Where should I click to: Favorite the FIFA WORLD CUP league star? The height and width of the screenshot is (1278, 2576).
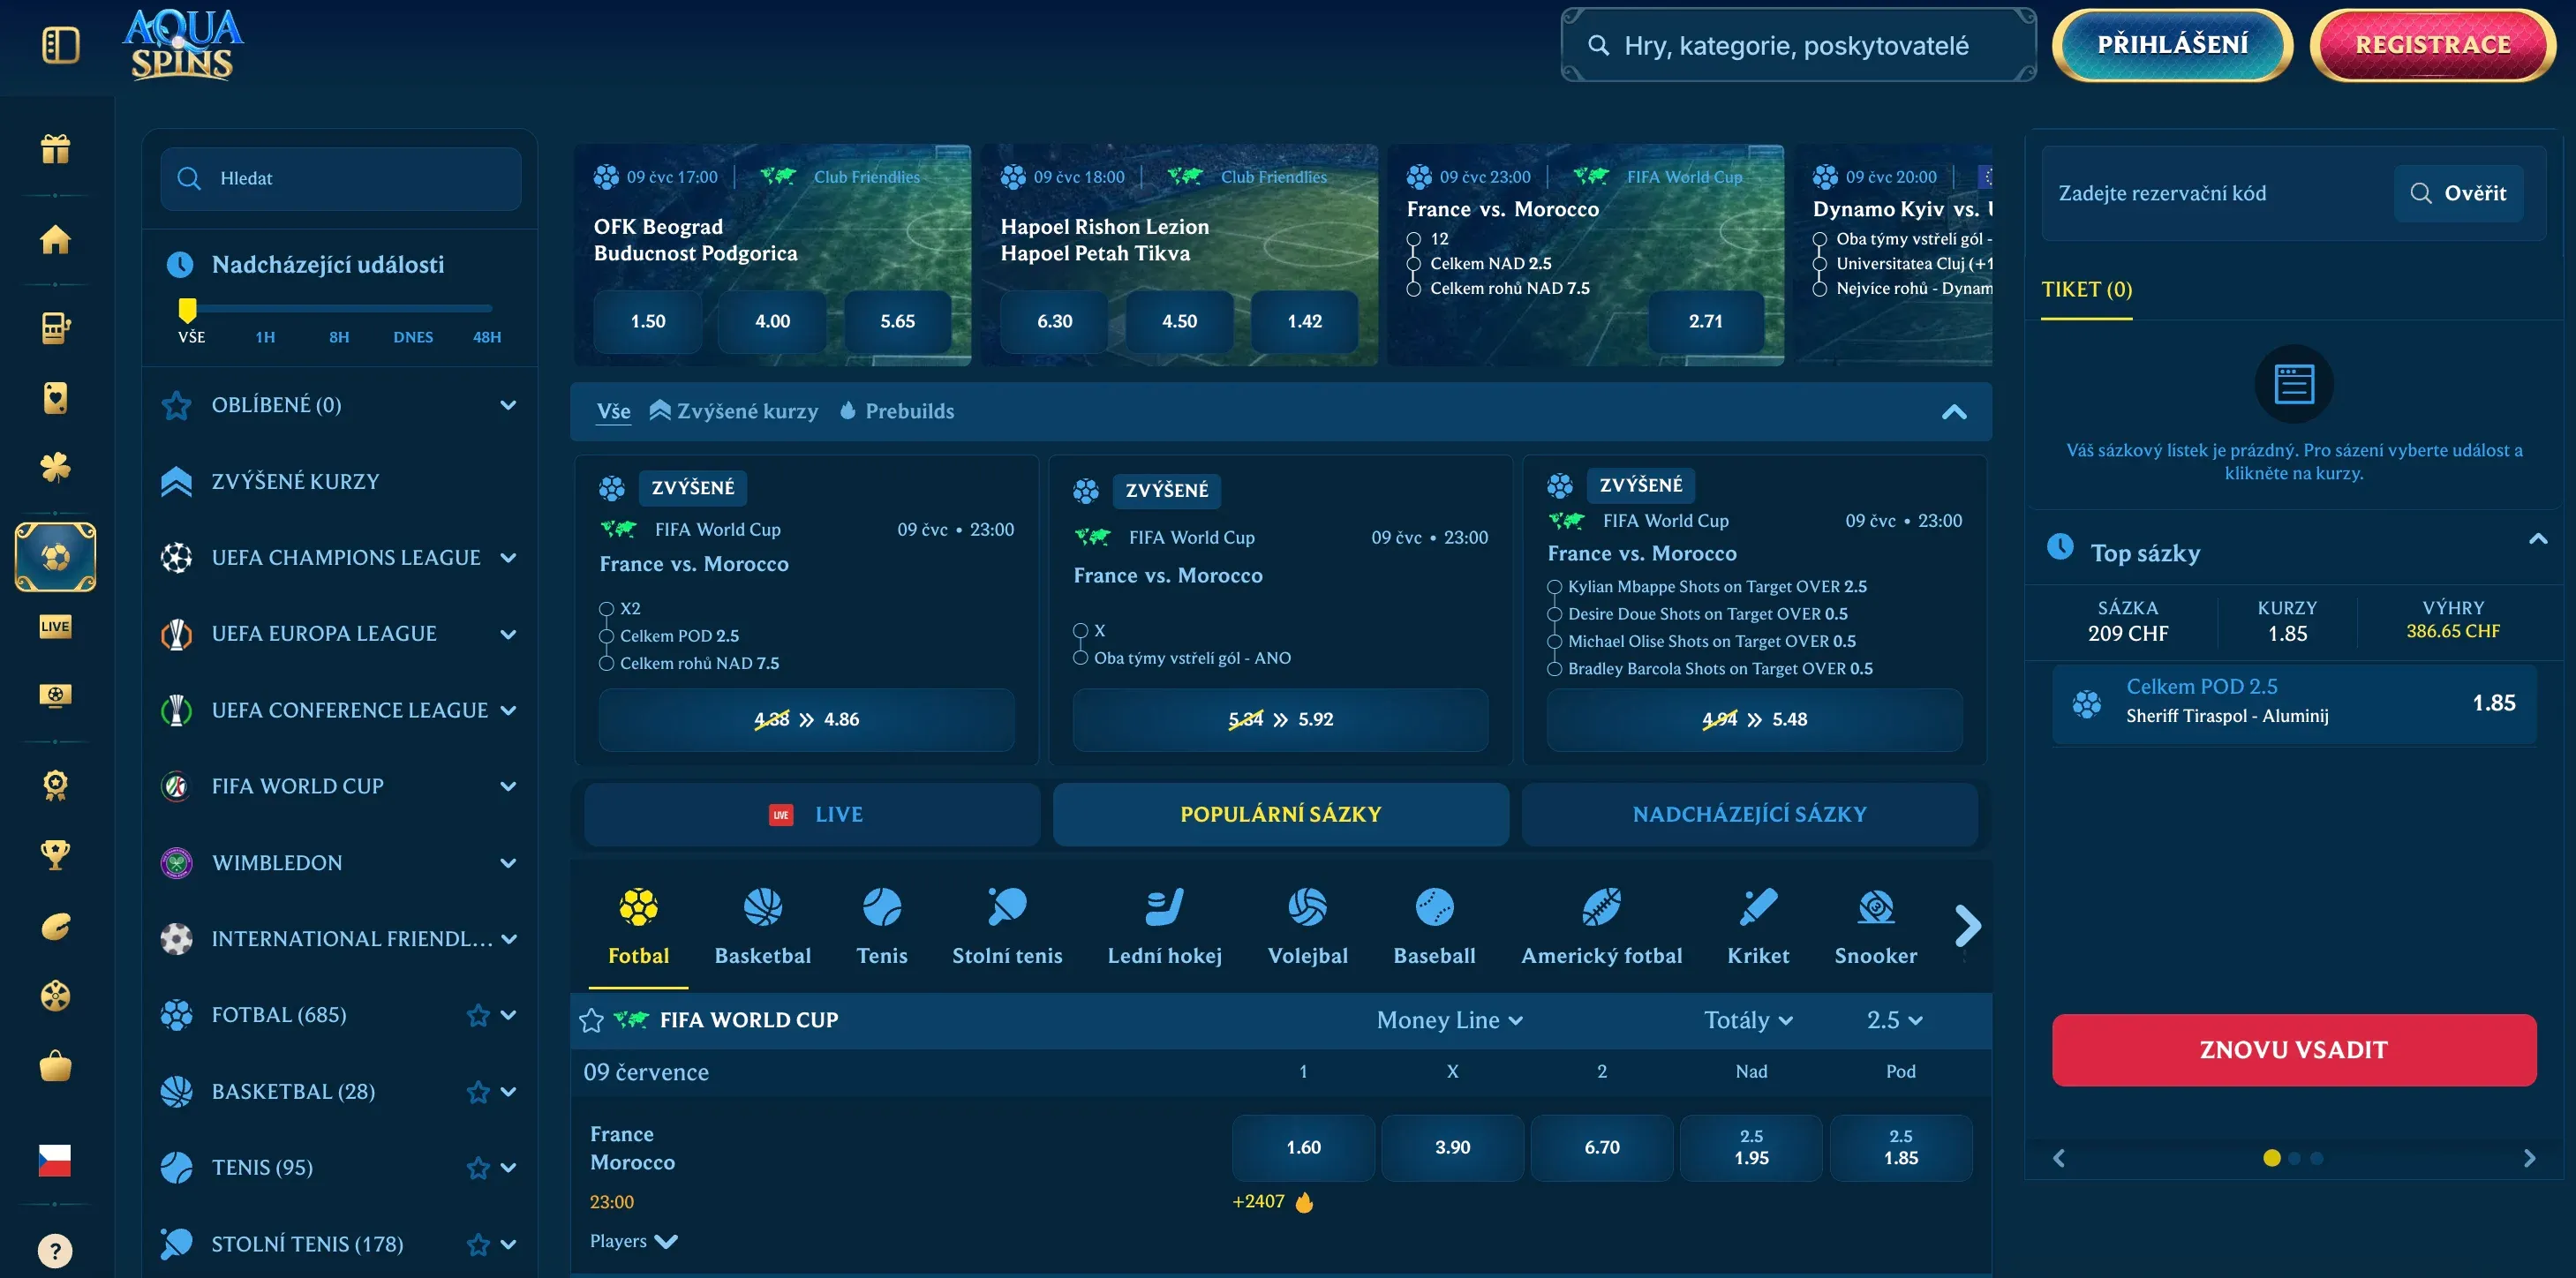click(591, 1020)
